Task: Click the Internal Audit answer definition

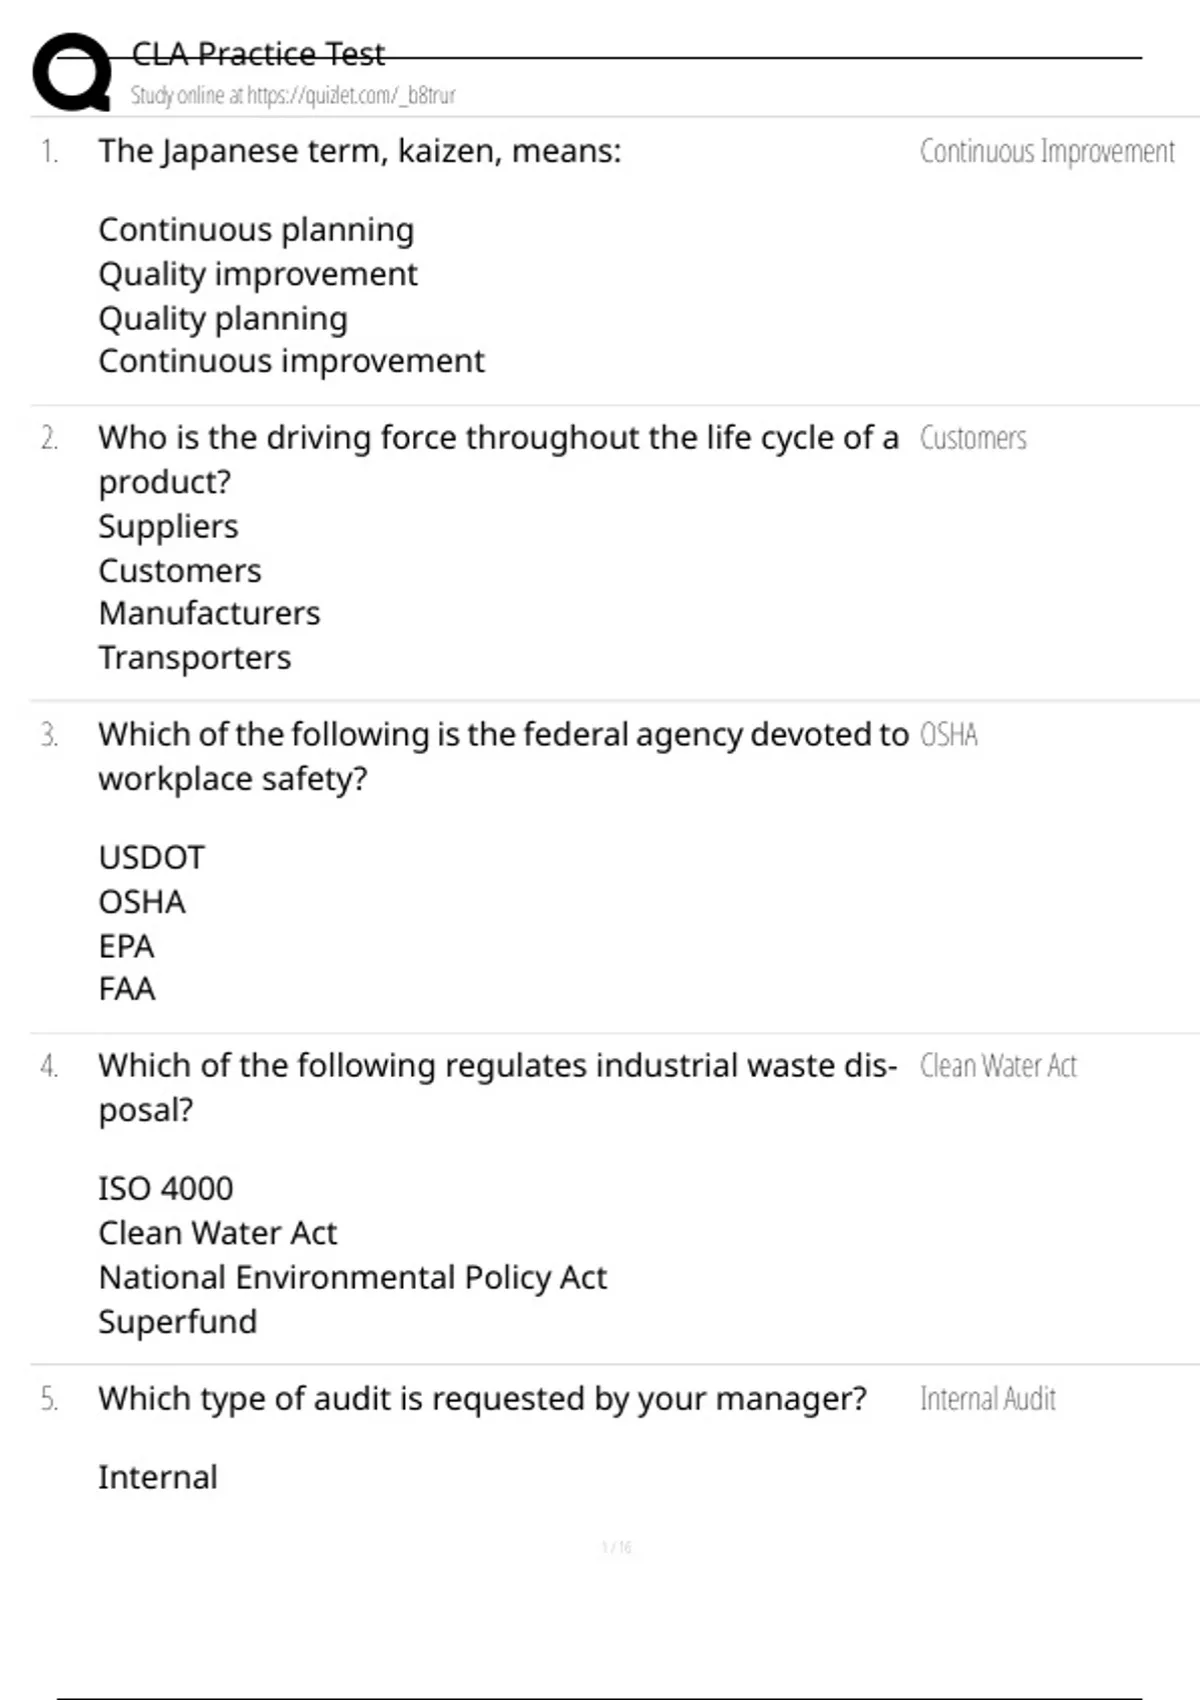Action: point(988,1399)
